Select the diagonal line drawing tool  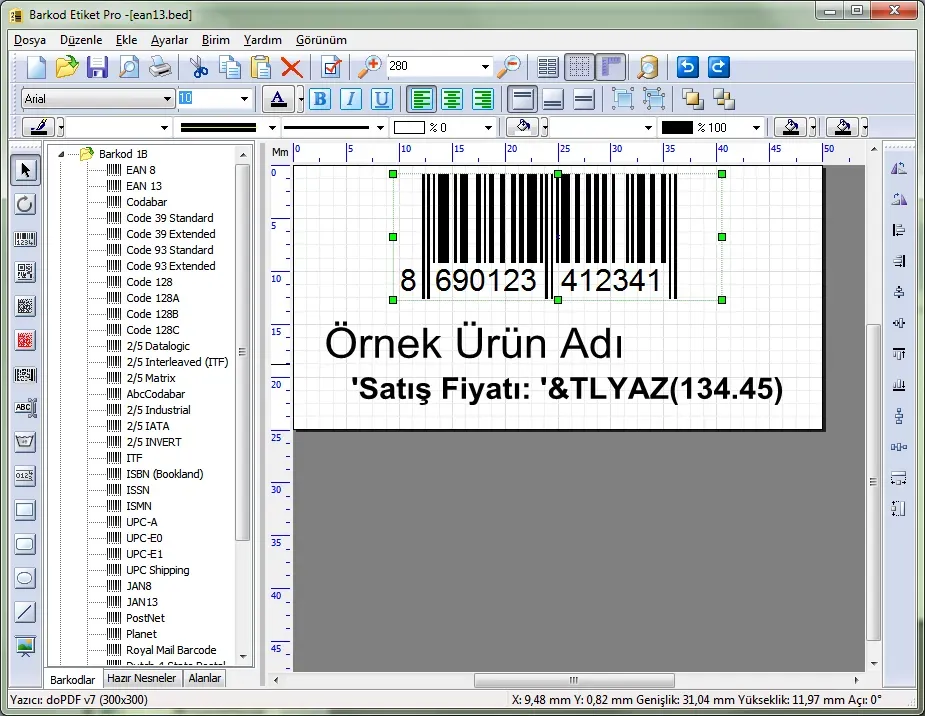click(x=25, y=612)
